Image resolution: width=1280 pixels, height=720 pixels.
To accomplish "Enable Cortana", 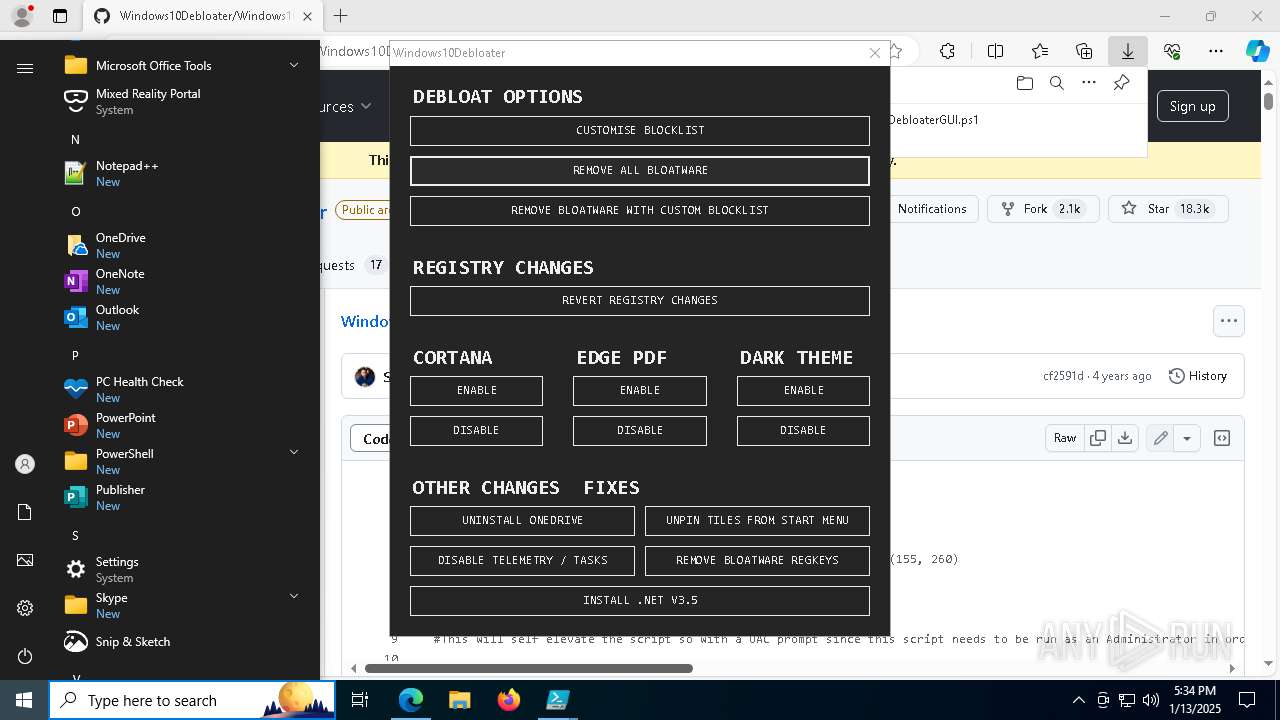I will click(x=476, y=391).
